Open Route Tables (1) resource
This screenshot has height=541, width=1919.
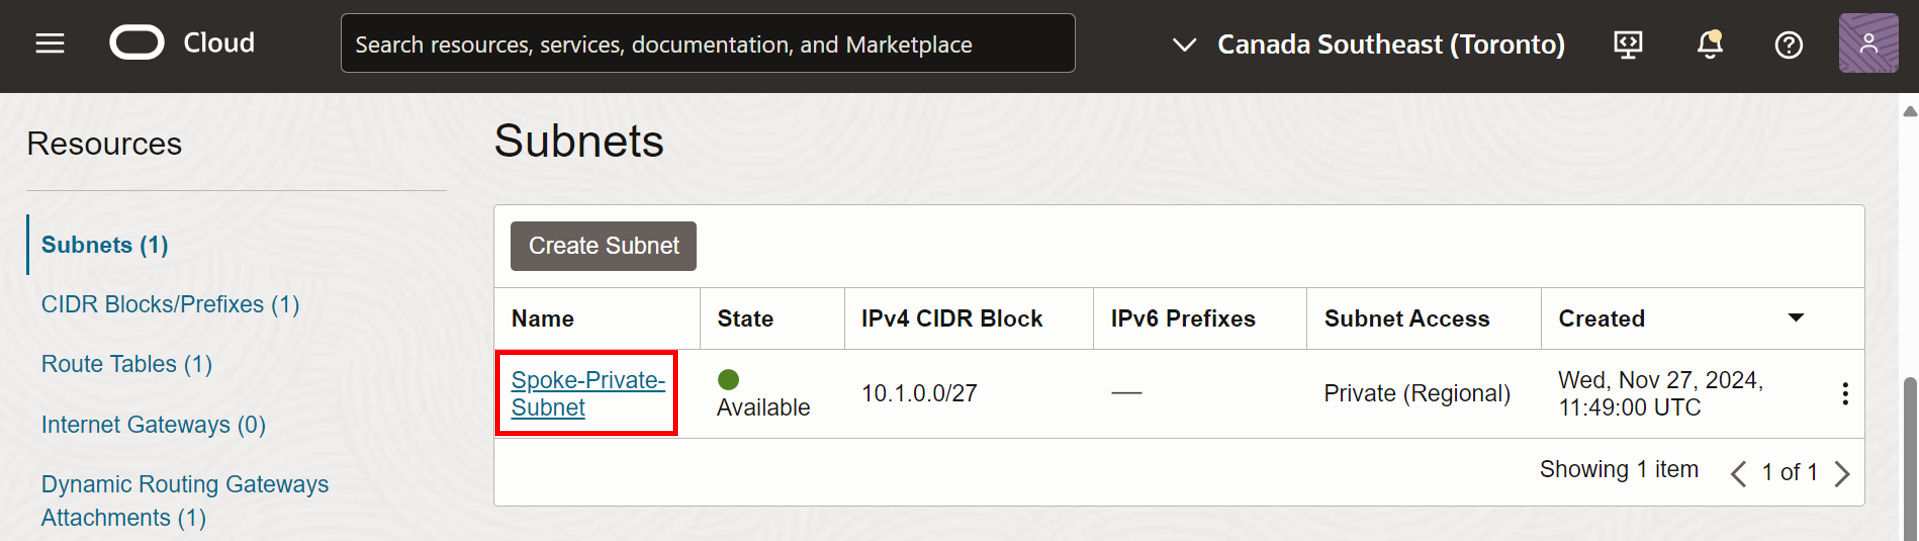click(127, 364)
